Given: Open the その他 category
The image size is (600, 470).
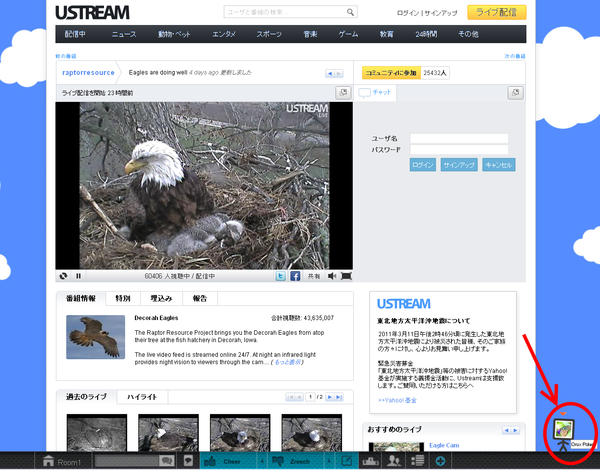Looking at the screenshot, I should [468, 34].
